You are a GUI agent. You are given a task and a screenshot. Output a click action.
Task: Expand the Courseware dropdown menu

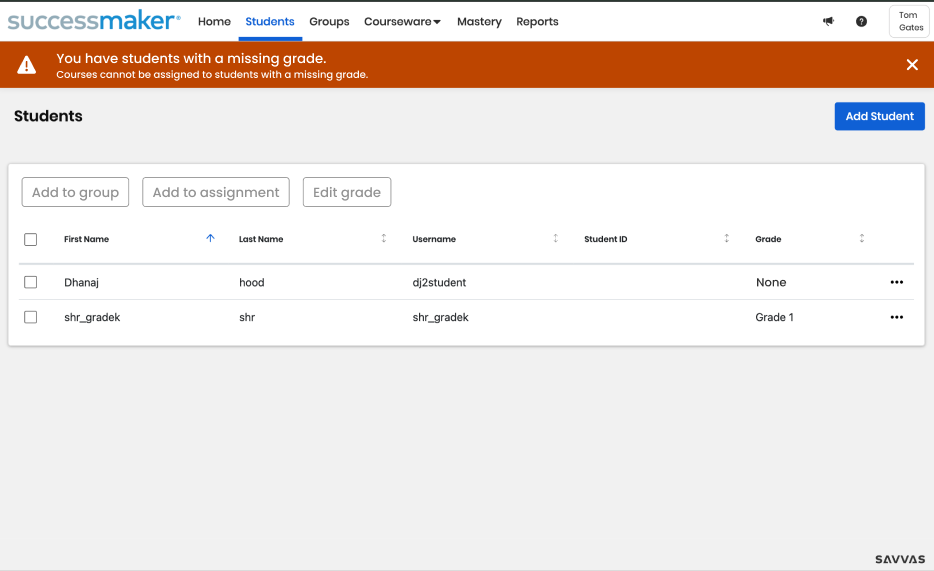coord(402,22)
